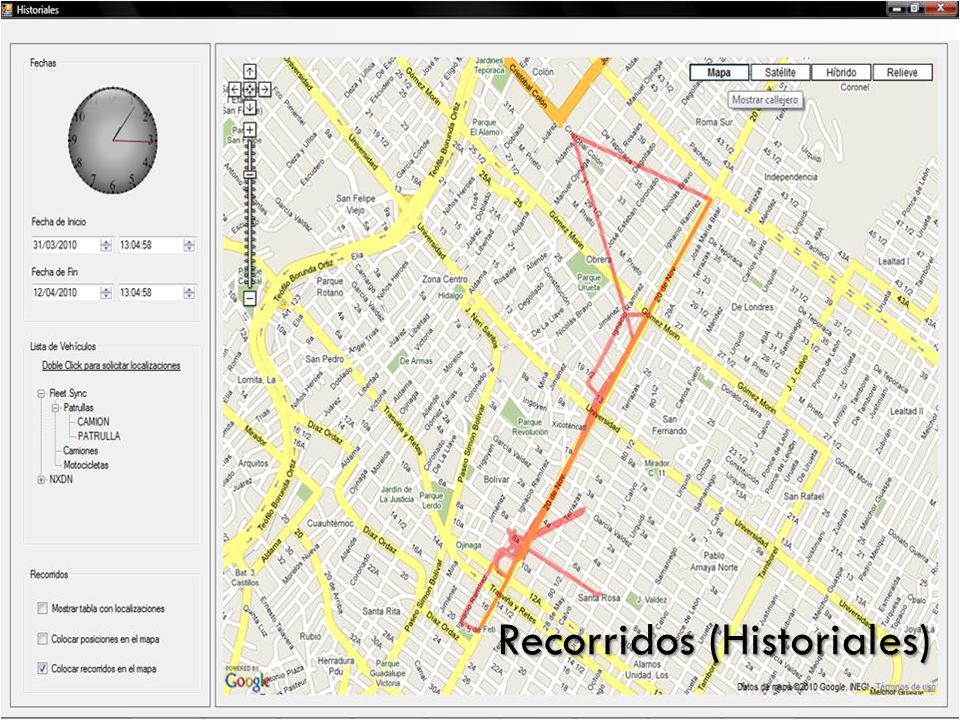Zoom in with the plus map button
The image size is (960, 720).
pyautogui.click(x=250, y=130)
